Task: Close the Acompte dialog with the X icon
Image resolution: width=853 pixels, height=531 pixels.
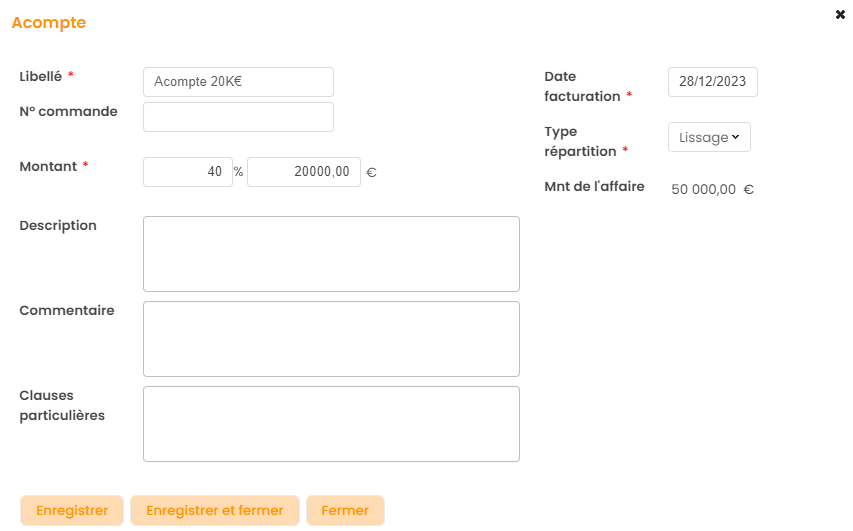Action: (x=840, y=15)
